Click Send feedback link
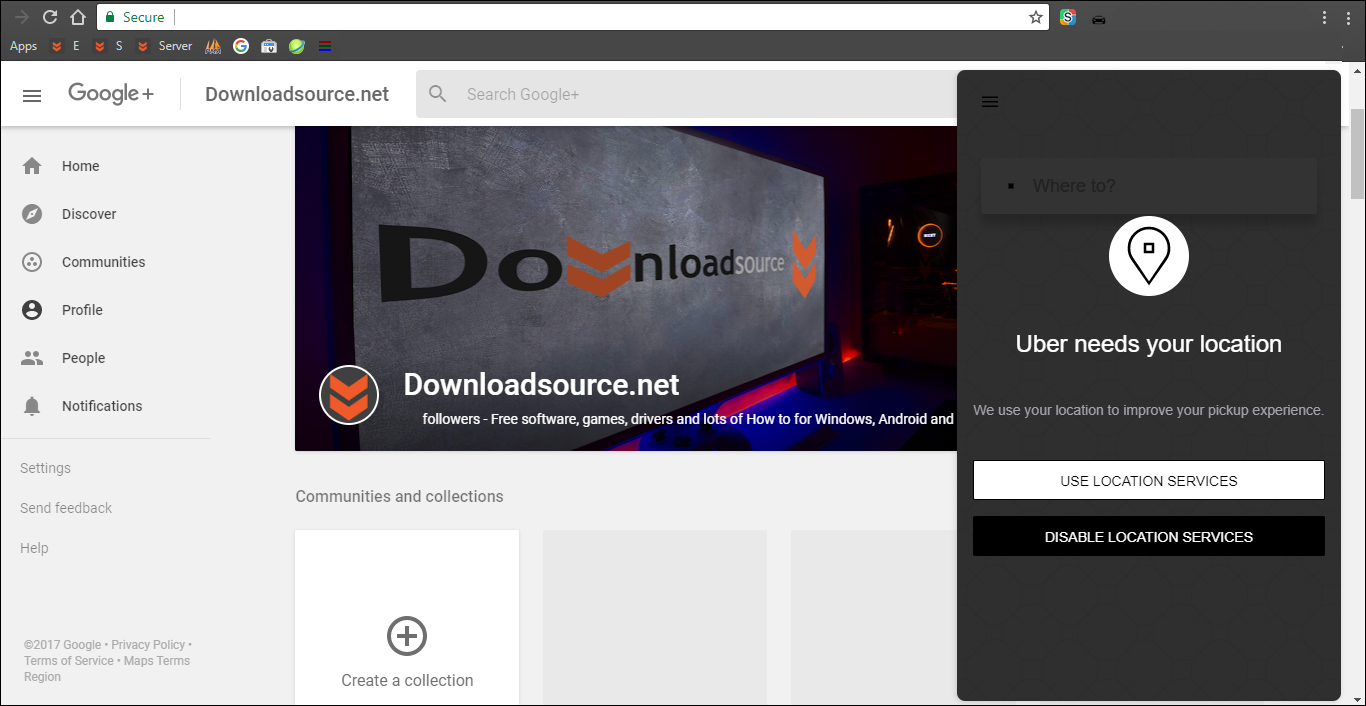 (x=66, y=508)
